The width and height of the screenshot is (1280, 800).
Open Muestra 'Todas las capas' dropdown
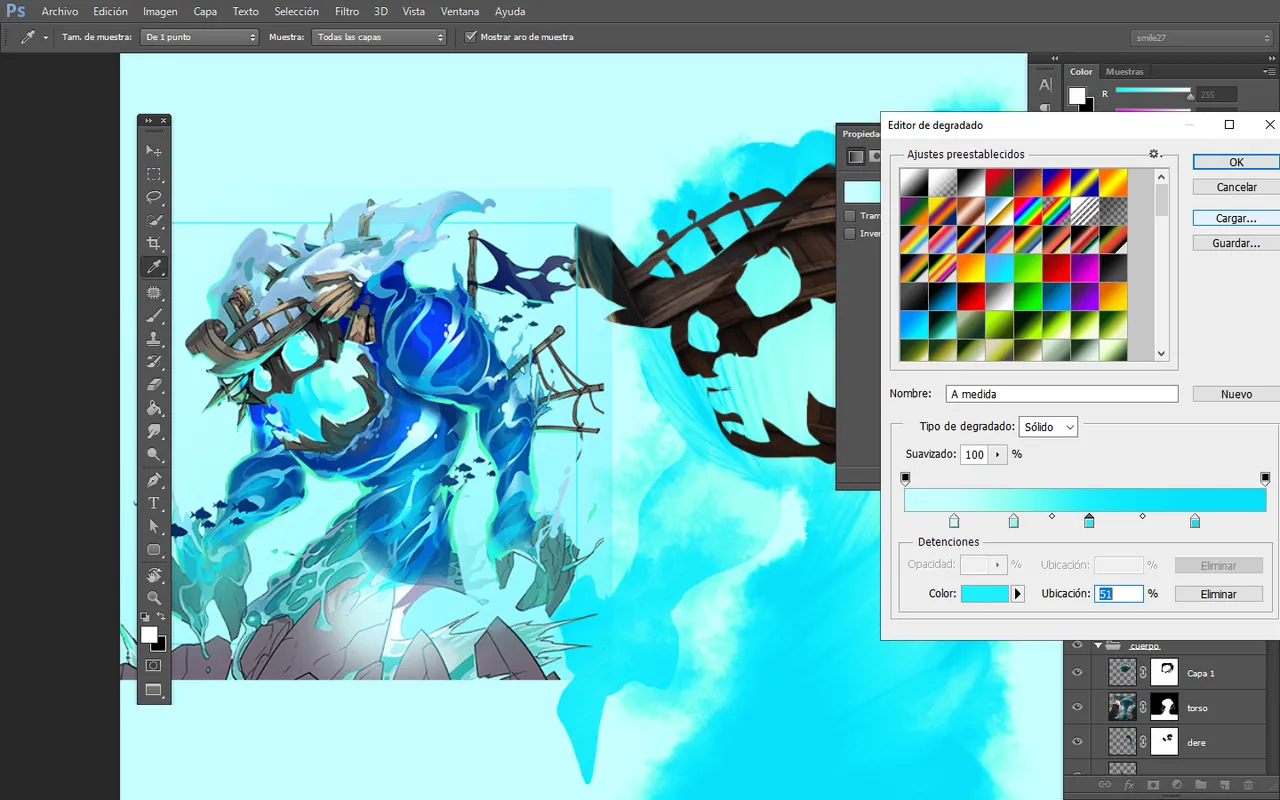[379, 37]
